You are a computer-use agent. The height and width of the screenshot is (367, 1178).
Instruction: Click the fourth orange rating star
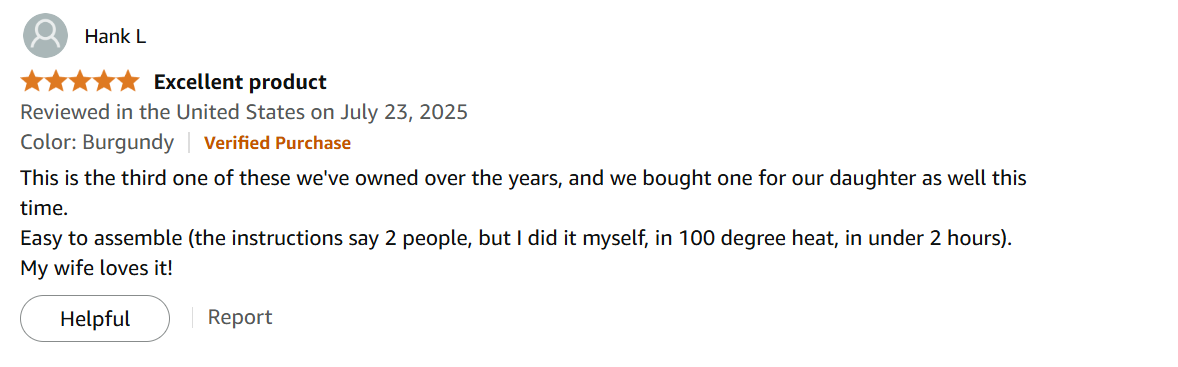tap(104, 81)
